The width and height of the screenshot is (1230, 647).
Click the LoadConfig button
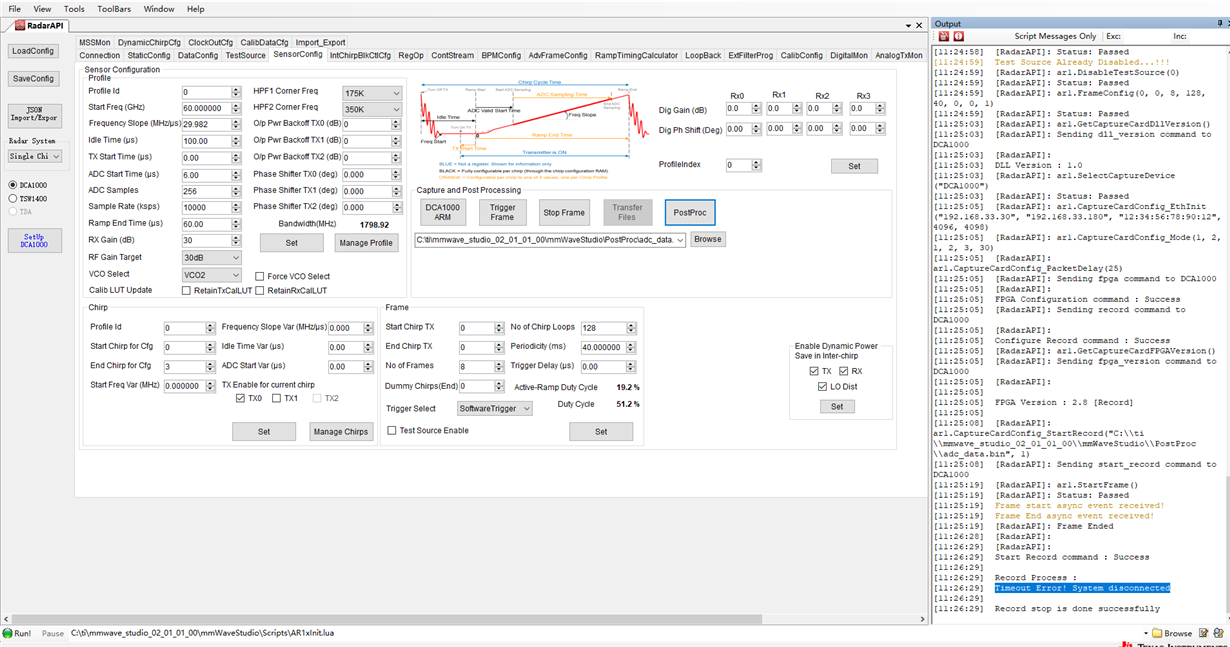(x=34, y=51)
